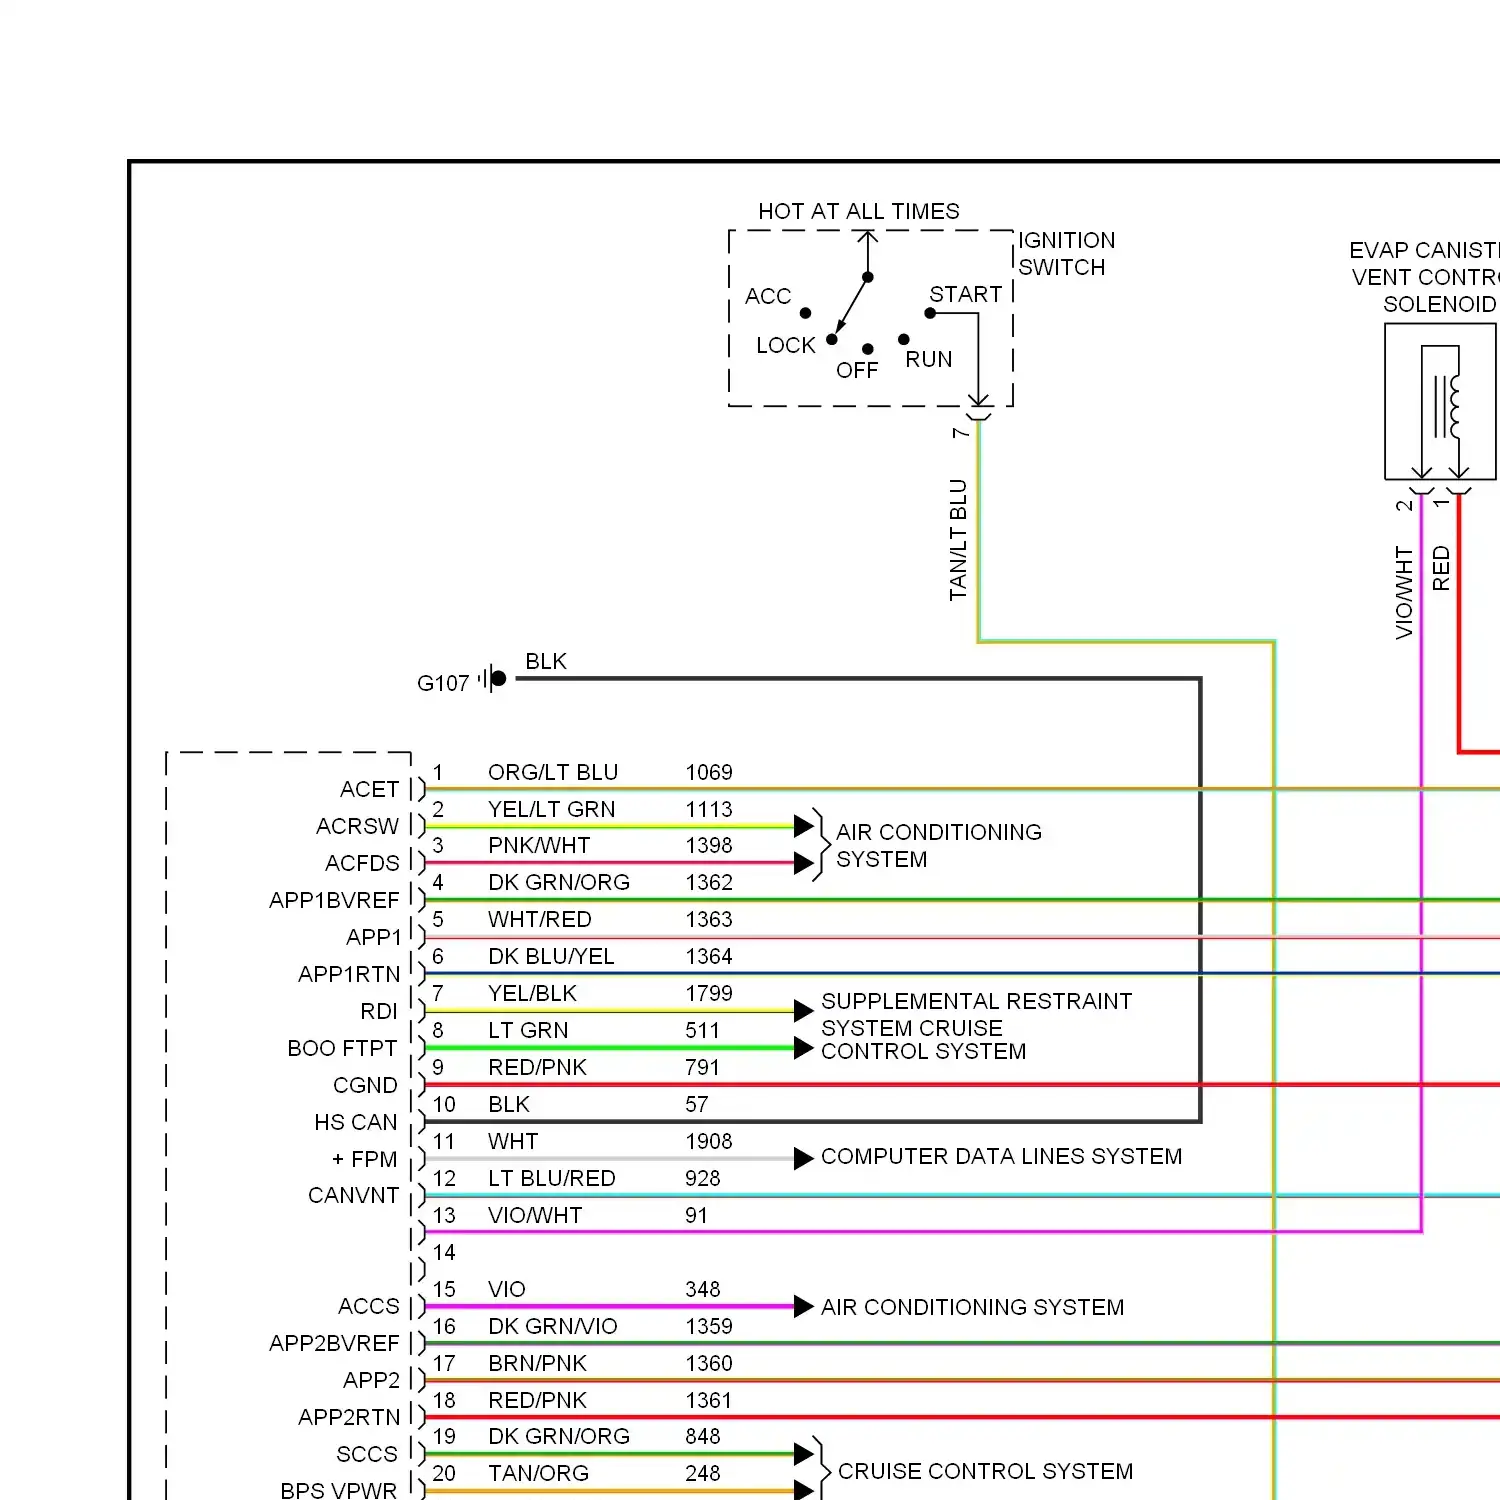Select the DK GRN/VIO wire color

tap(553, 1326)
